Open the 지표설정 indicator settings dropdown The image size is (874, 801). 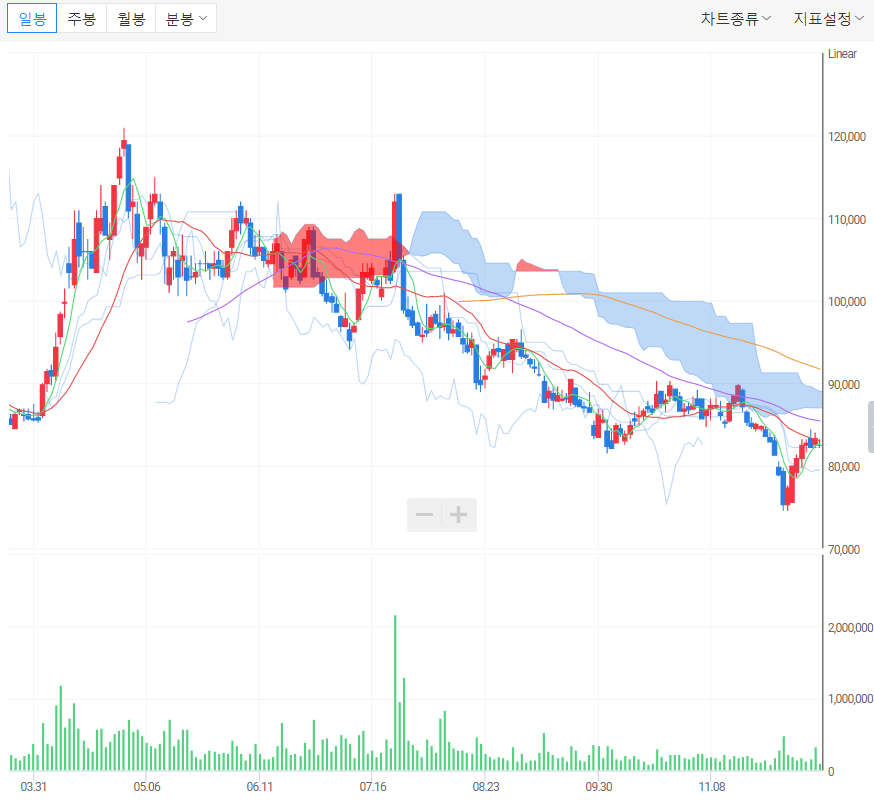click(x=828, y=19)
